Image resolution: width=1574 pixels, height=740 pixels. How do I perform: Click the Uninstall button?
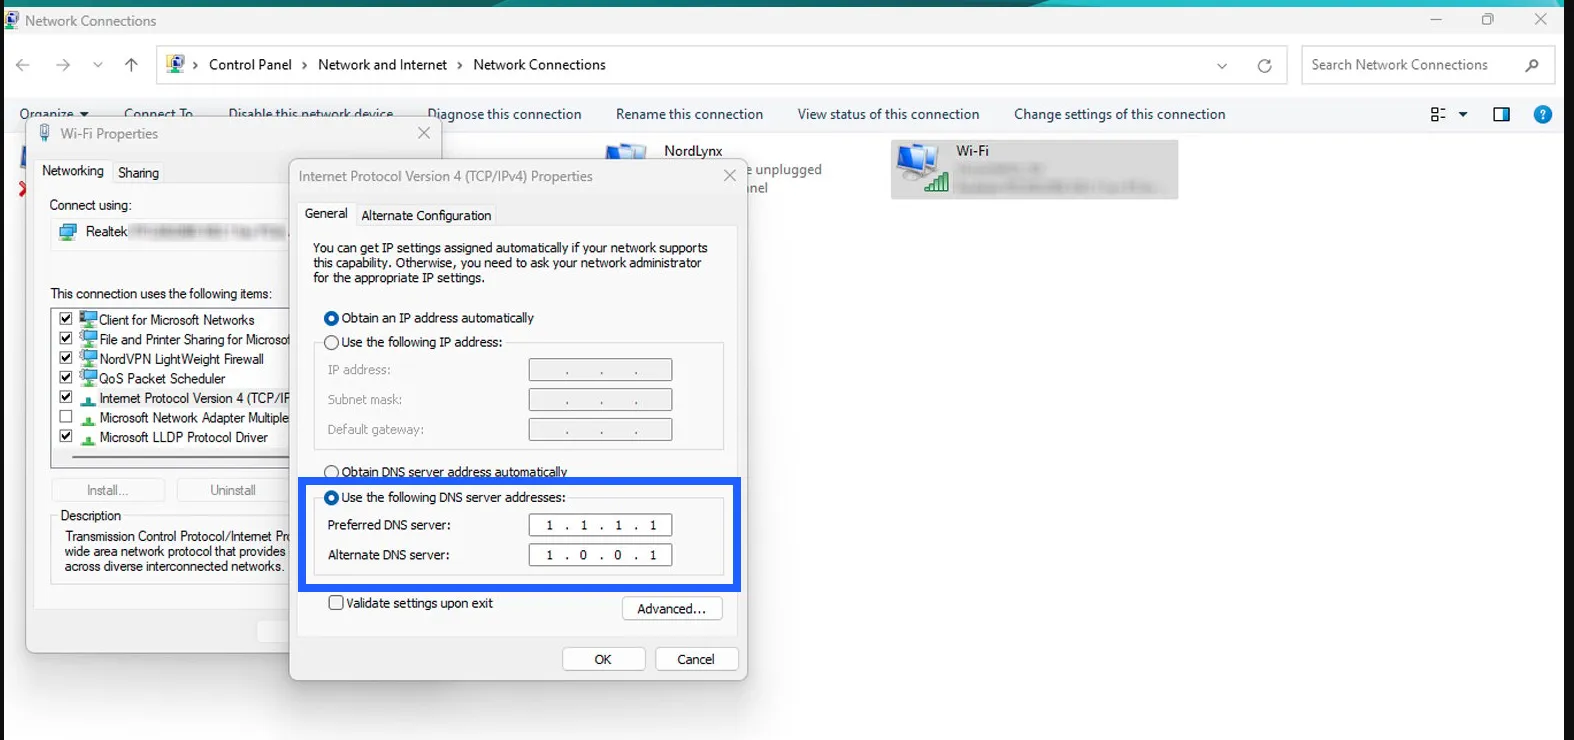click(x=233, y=490)
